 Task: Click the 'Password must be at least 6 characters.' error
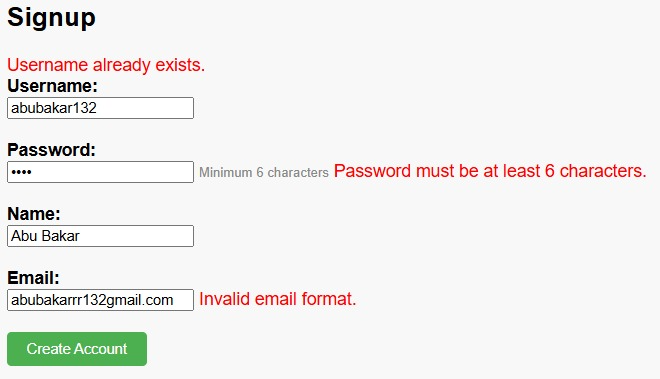click(x=490, y=171)
